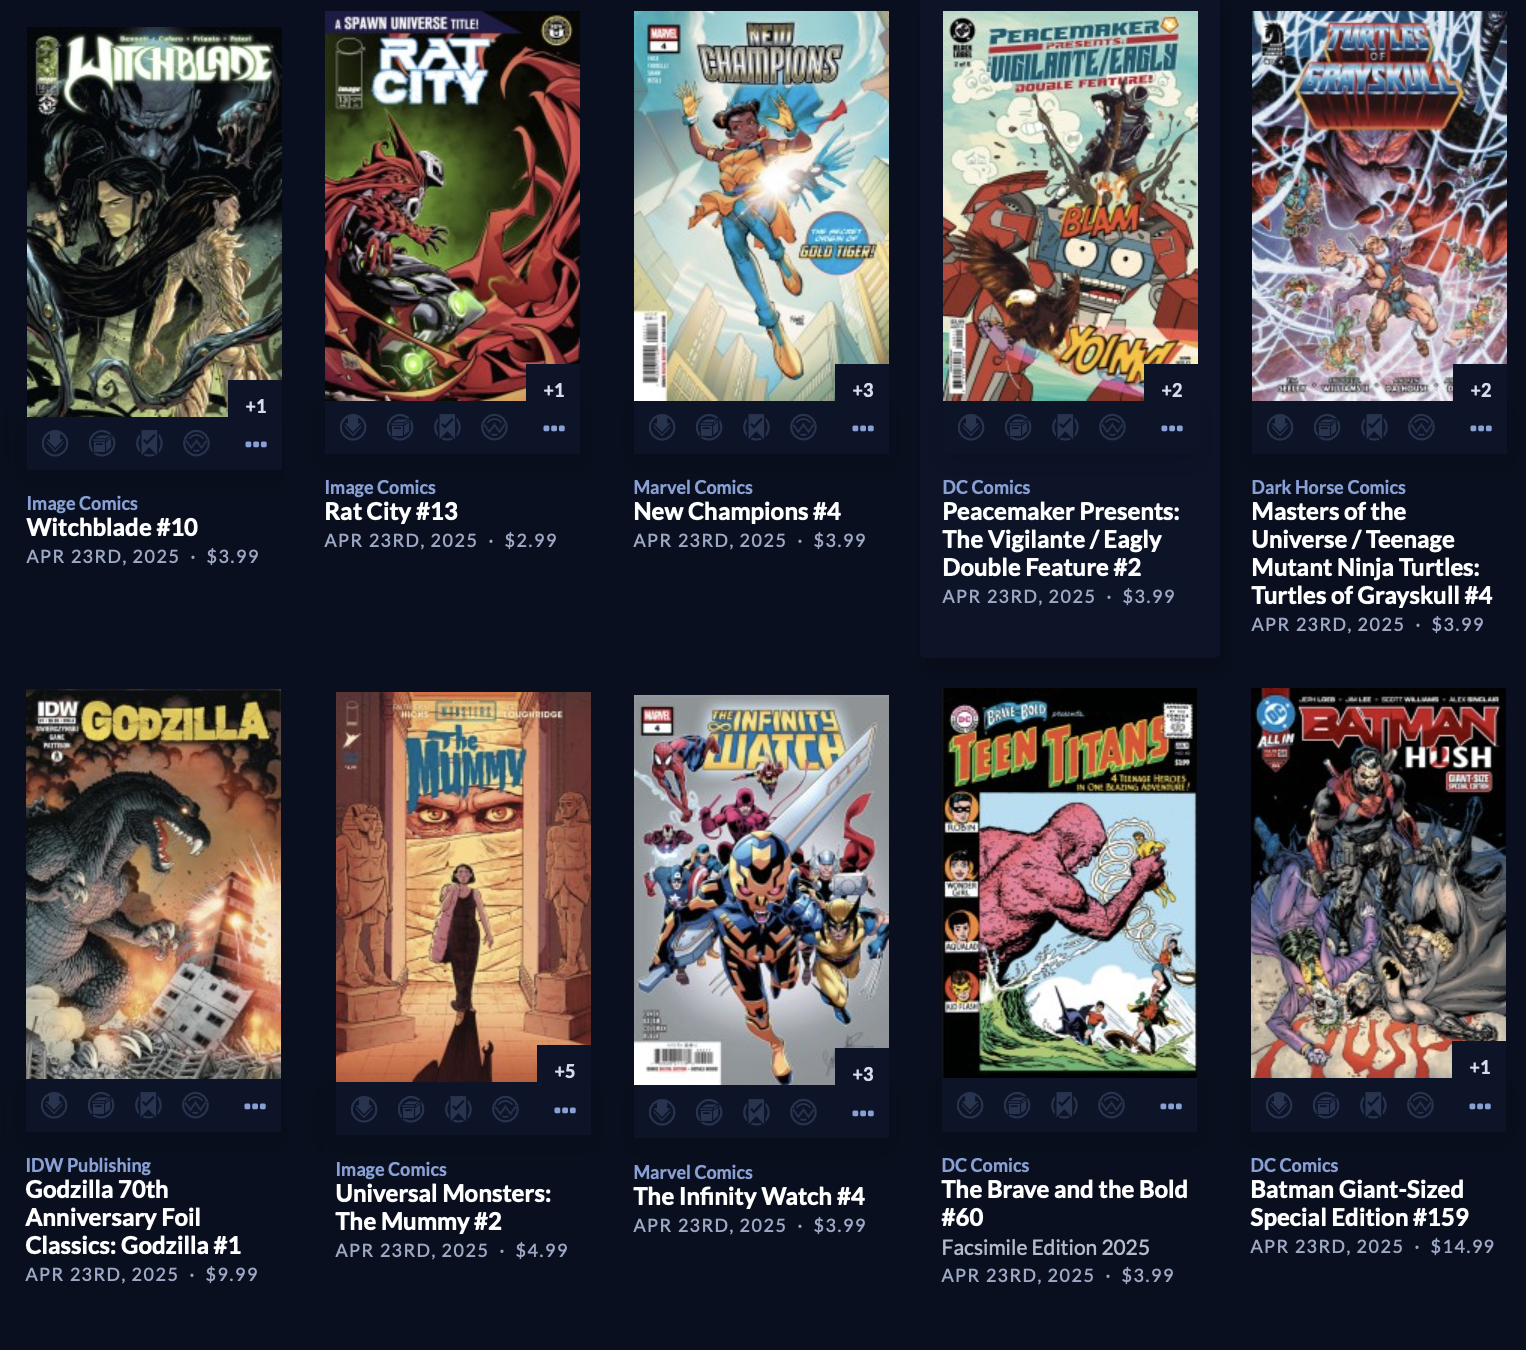Screen dimensions: 1526x1350
Task: Open the Godzilla cover thumbnail
Action: [x=153, y=884]
